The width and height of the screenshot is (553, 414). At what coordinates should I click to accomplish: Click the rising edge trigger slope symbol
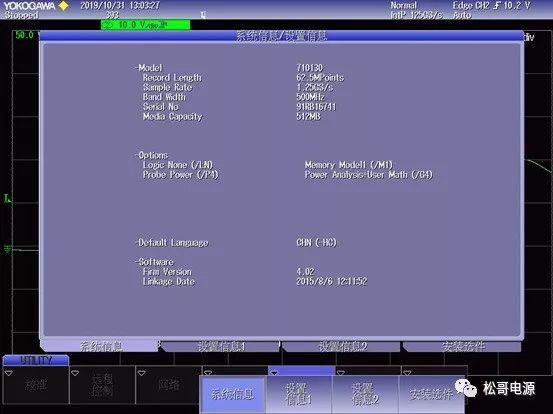coord(497,6)
